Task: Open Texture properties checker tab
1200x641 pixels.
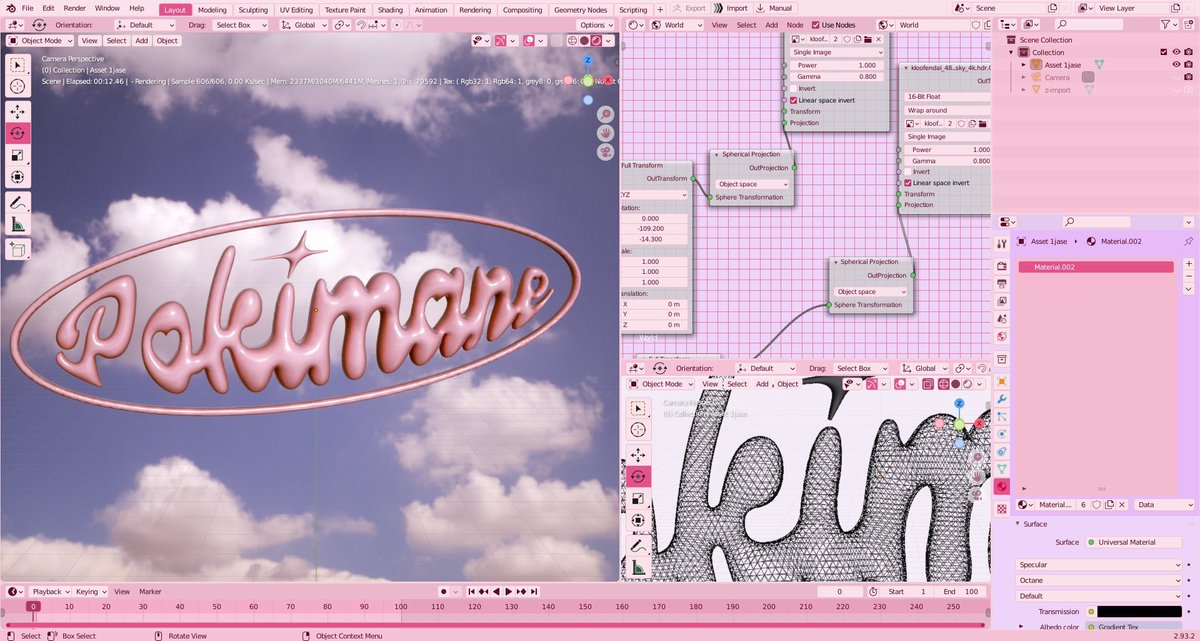Action: point(1002,508)
